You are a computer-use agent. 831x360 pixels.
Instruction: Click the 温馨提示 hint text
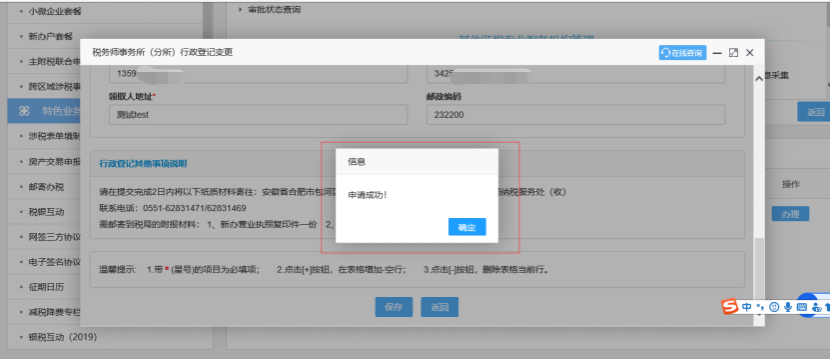click(x=324, y=269)
